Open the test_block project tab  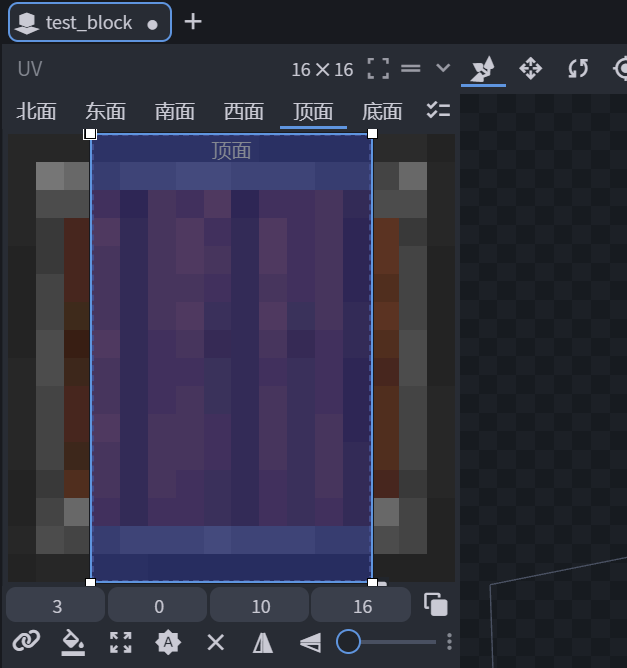pos(90,22)
